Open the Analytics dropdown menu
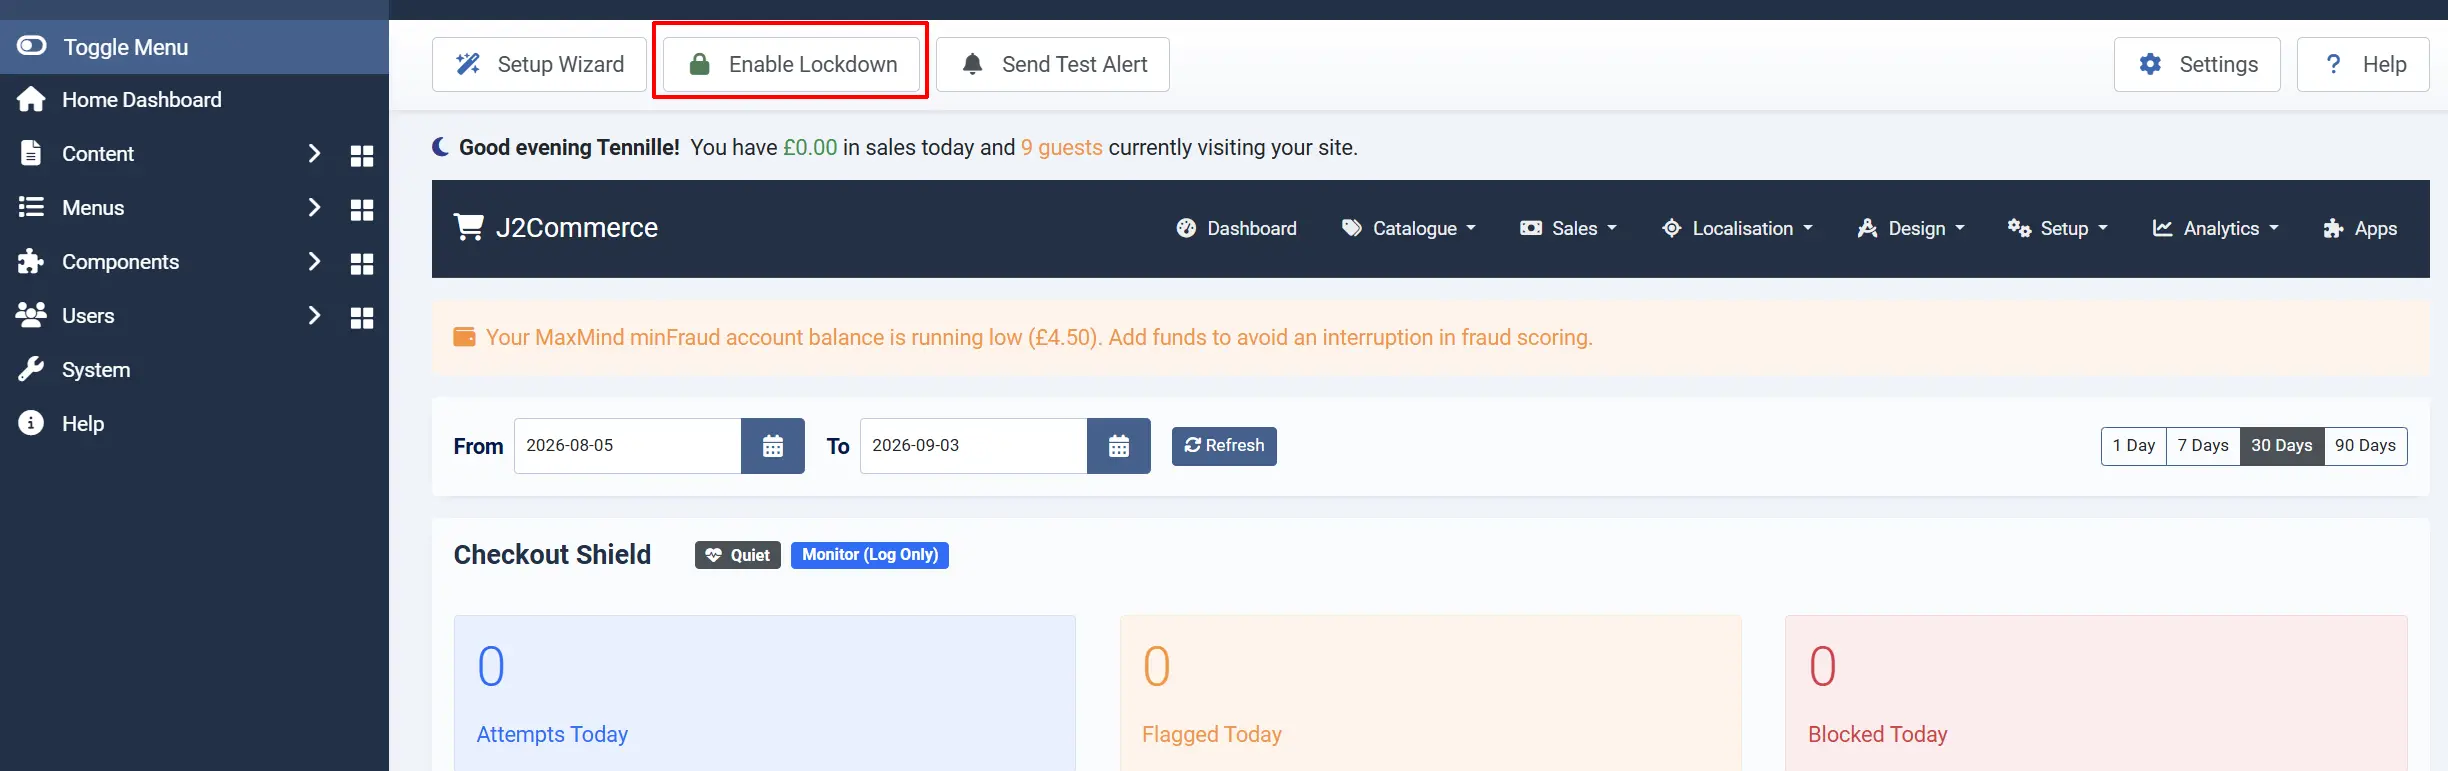2448x771 pixels. click(2216, 228)
